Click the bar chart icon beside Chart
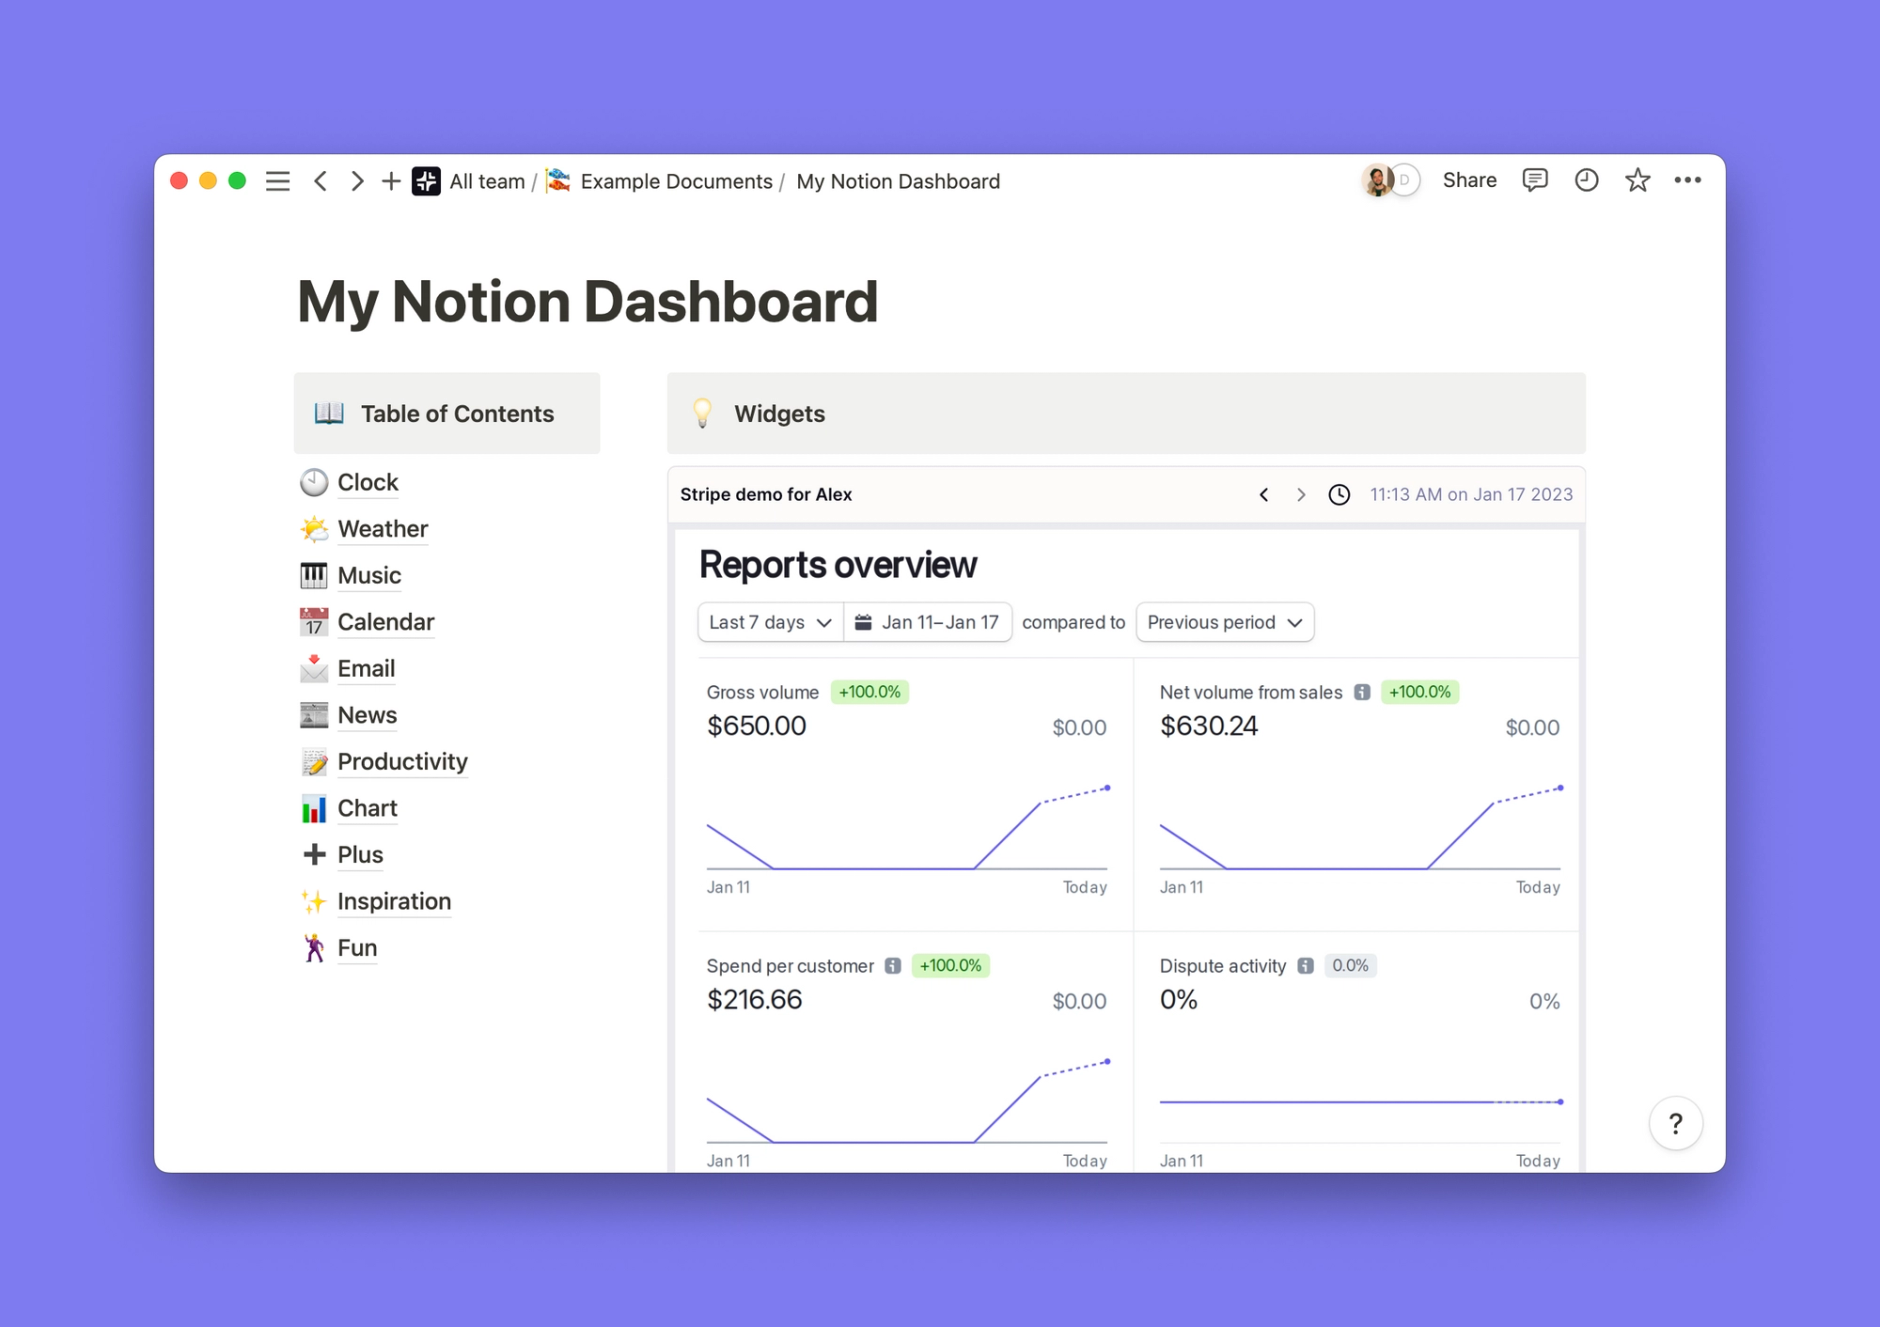The width and height of the screenshot is (1880, 1327). (x=314, y=808)
